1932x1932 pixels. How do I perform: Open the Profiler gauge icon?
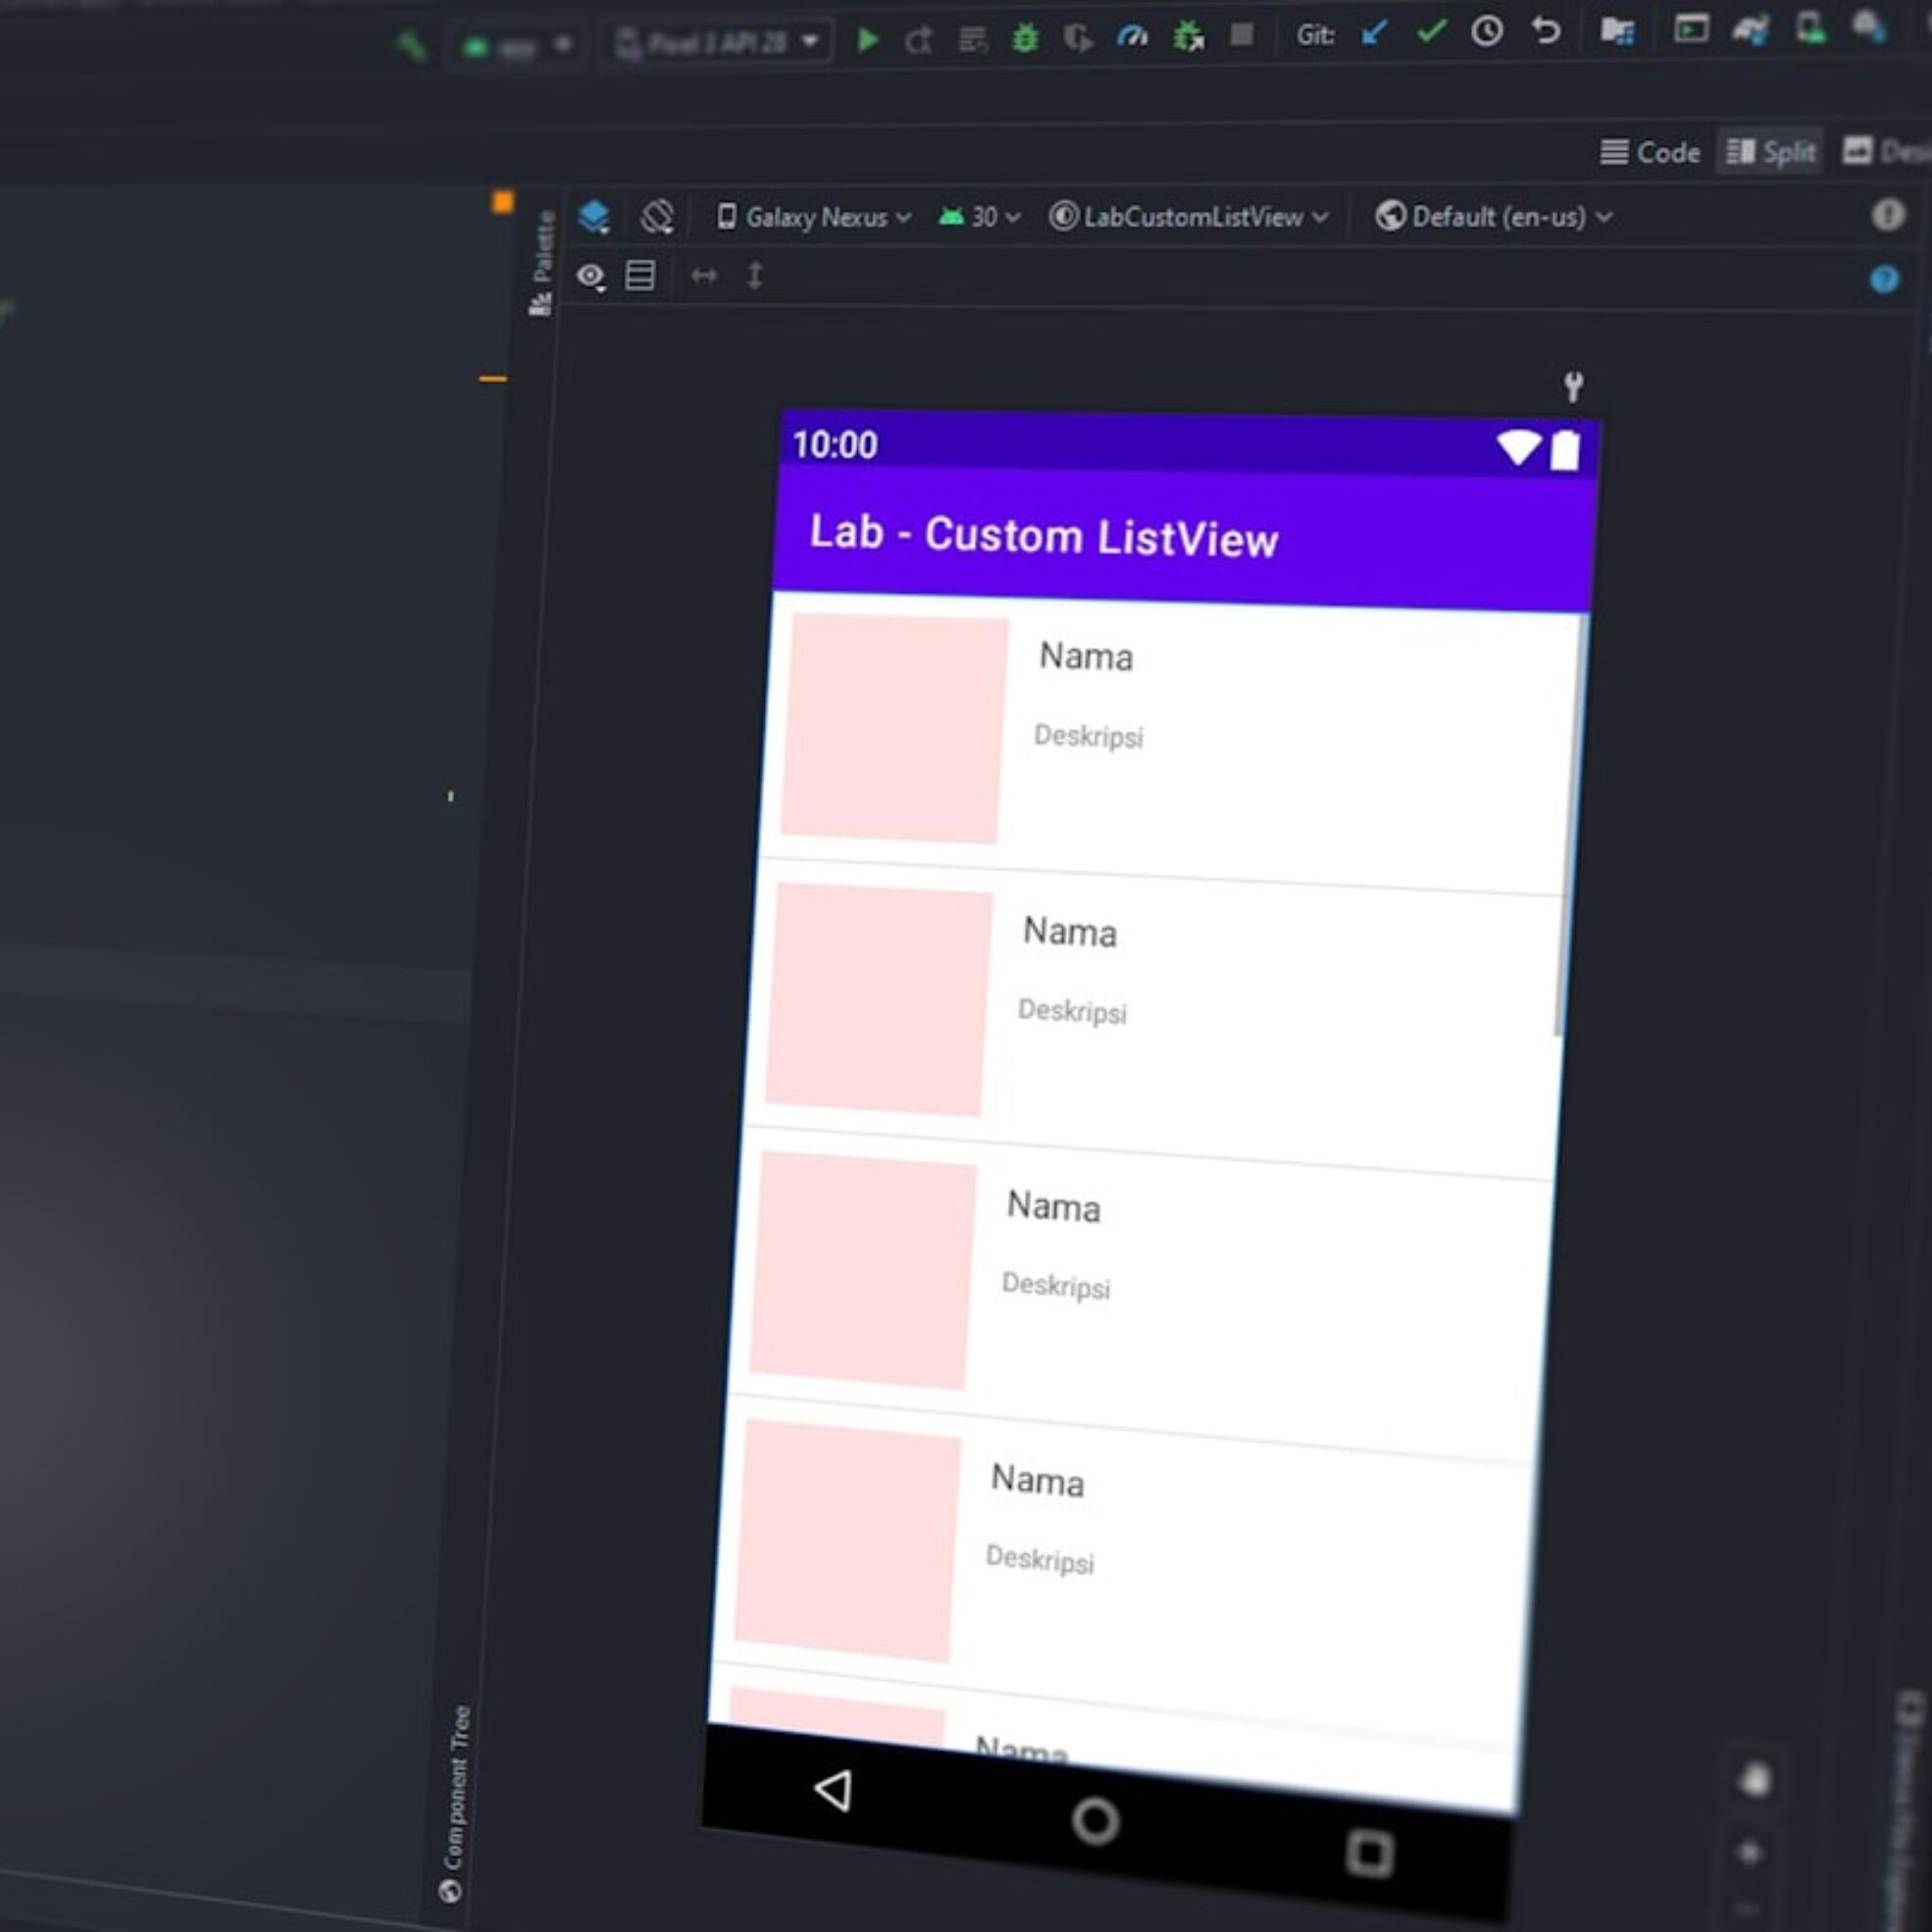tap(1132, 38)
